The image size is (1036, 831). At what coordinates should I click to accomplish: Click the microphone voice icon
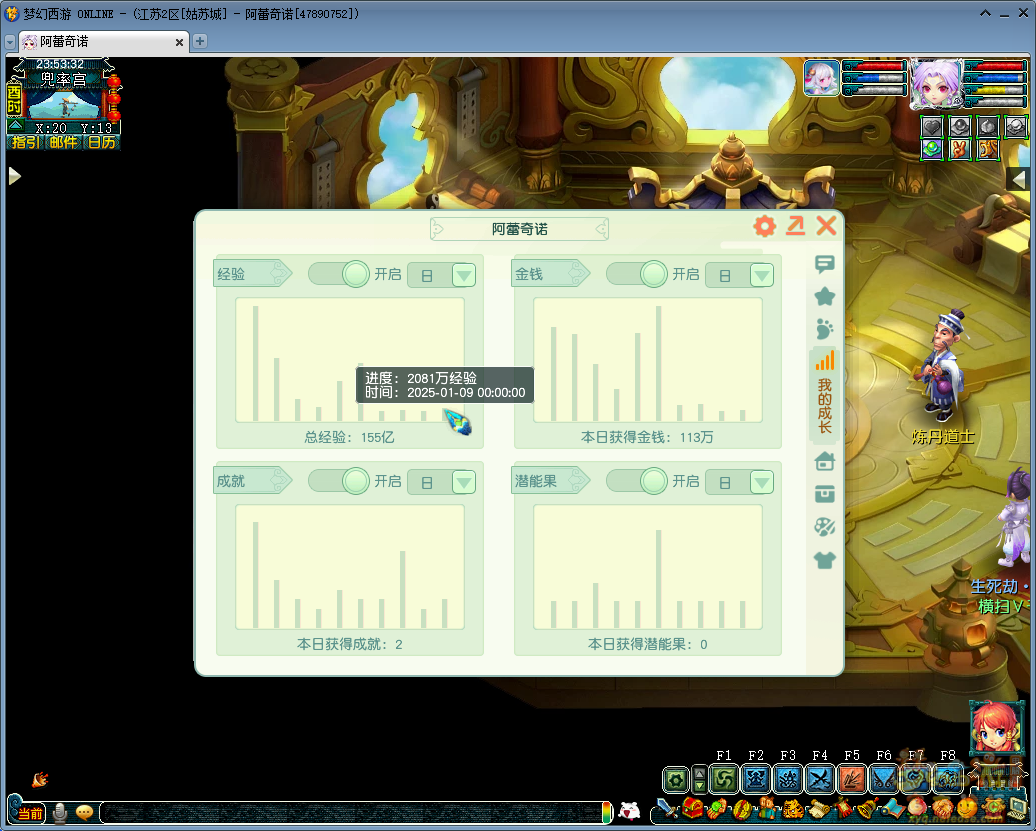pos(59,813)
